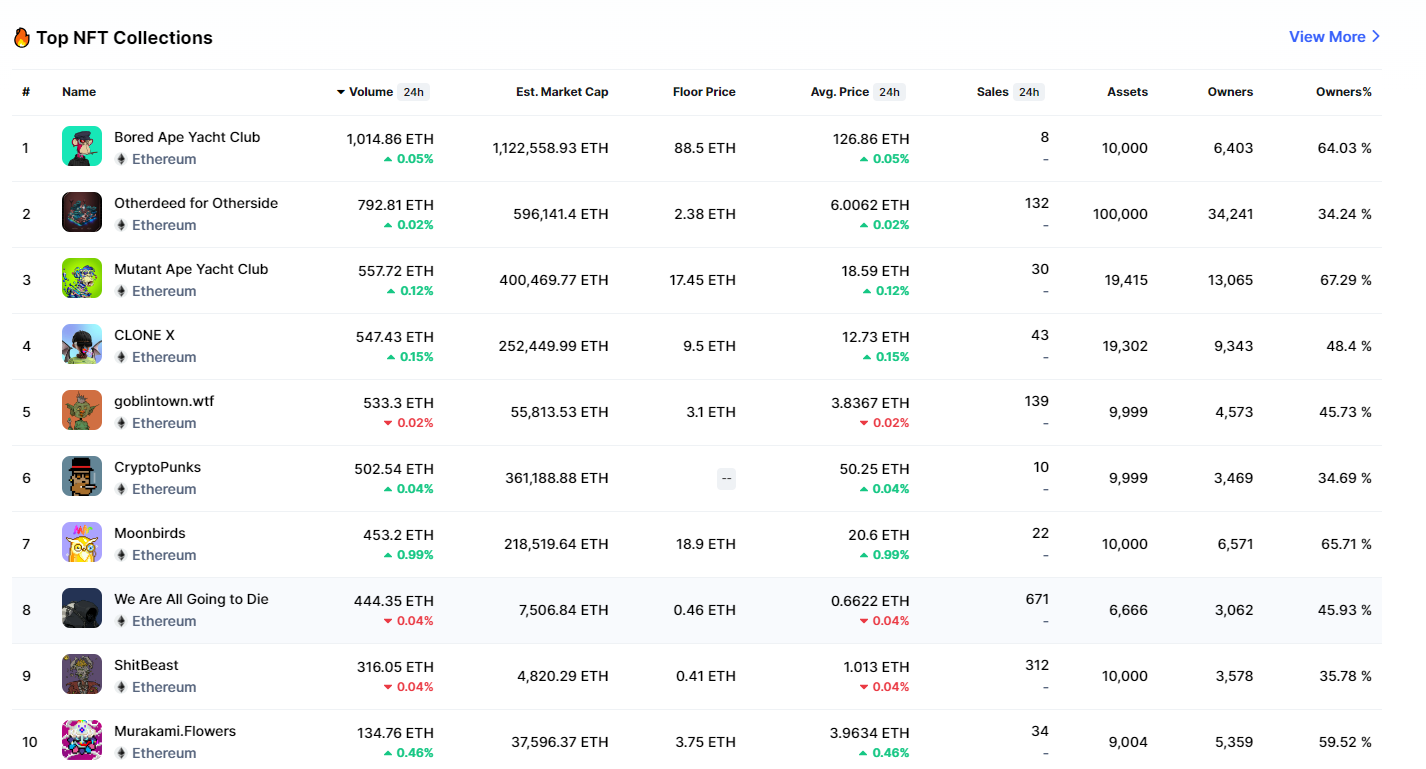The width and height of the screenshot is (1426, 769).
Task: Open the View More link
Action: point(1335,36)
